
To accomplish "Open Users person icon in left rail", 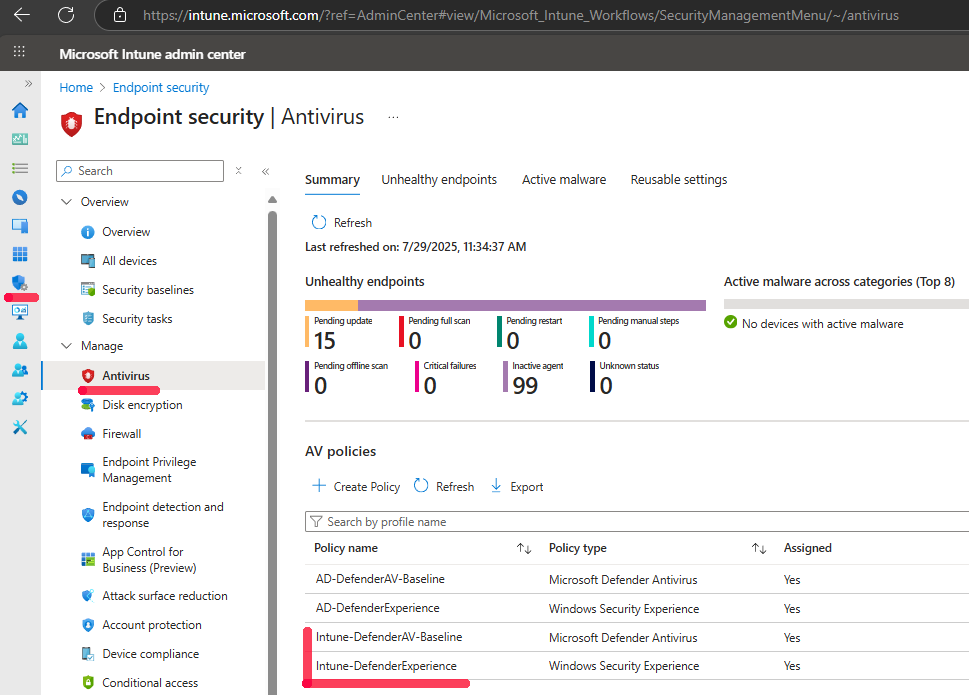I will (20, 341).
